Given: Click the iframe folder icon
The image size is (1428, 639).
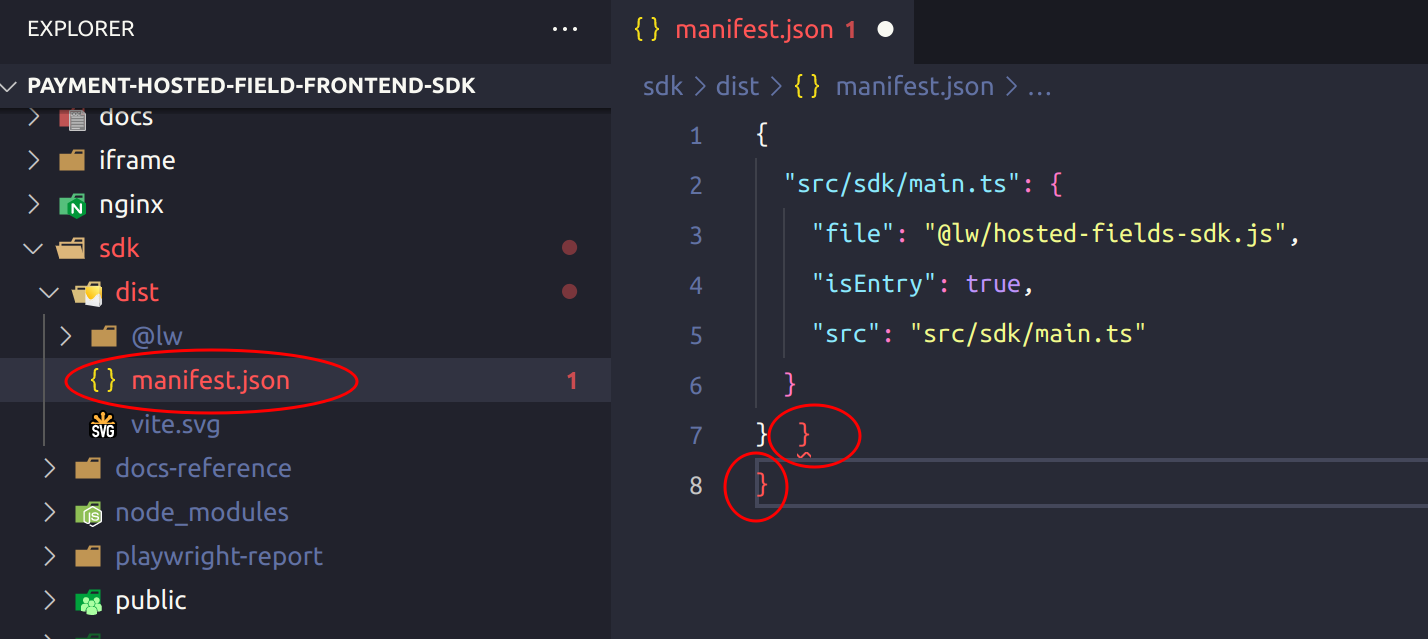Looking at the screenshot, I should tap(72, 161).
